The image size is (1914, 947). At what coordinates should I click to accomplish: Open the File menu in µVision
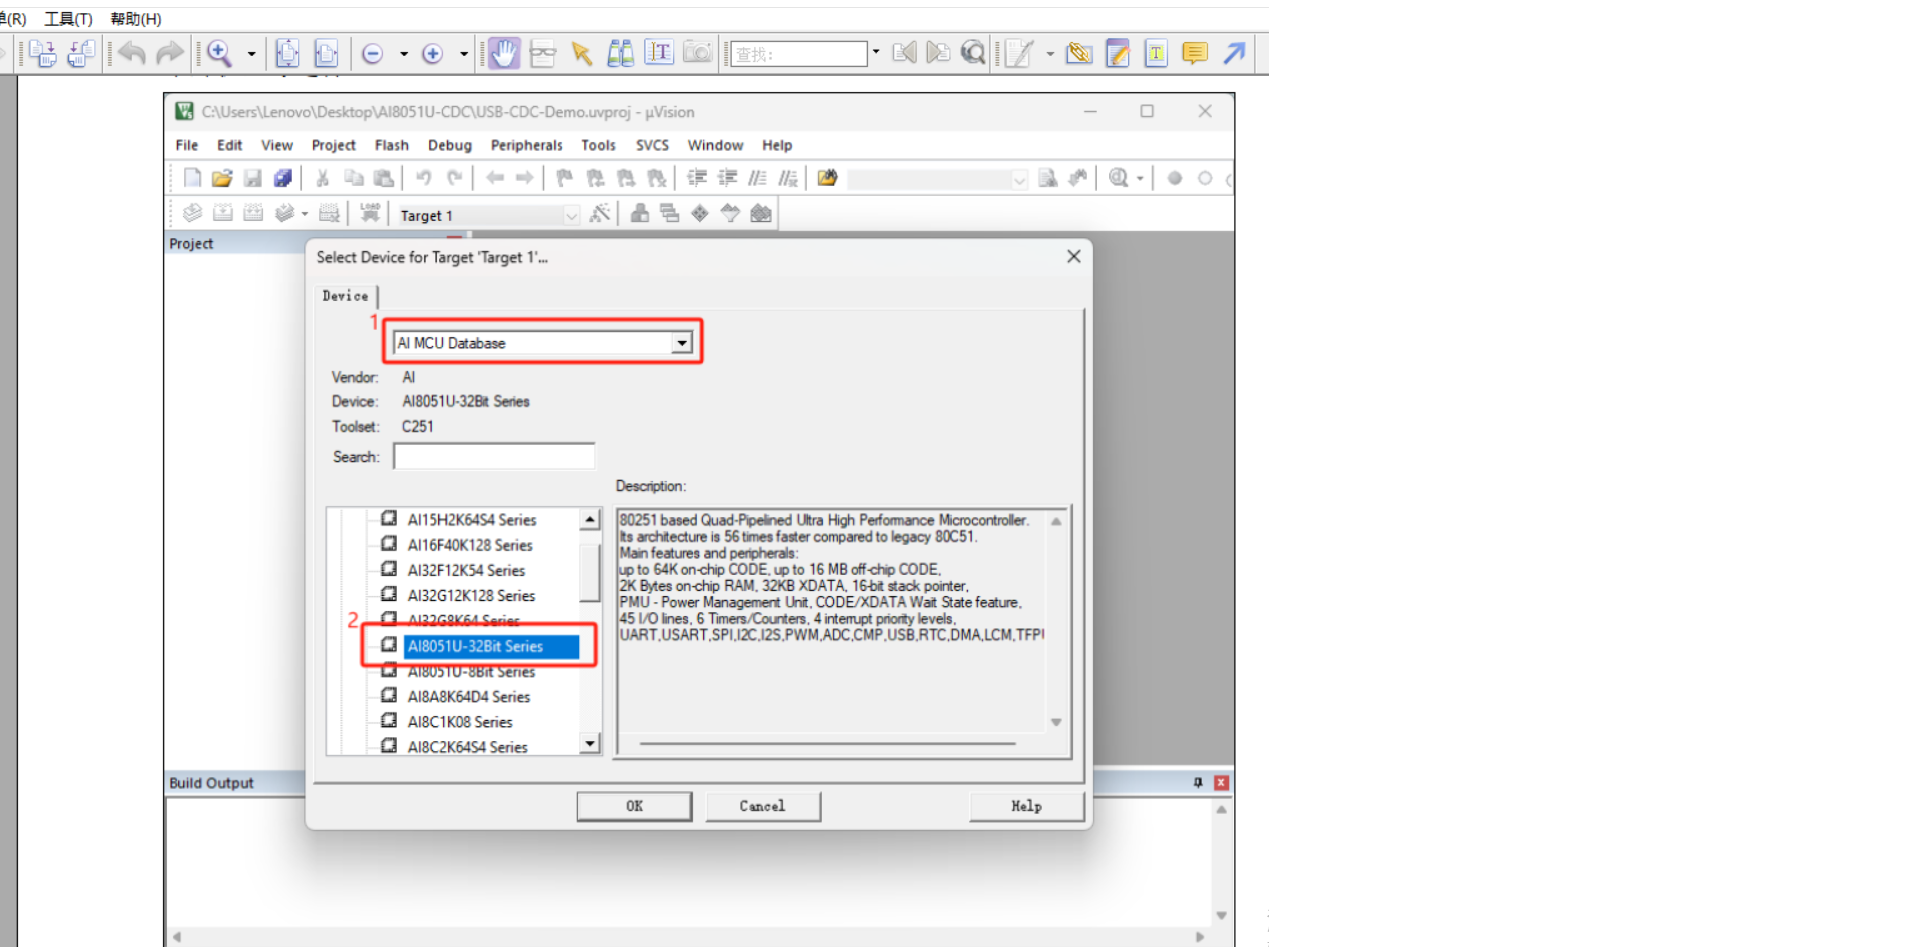(x=187, y=145)
